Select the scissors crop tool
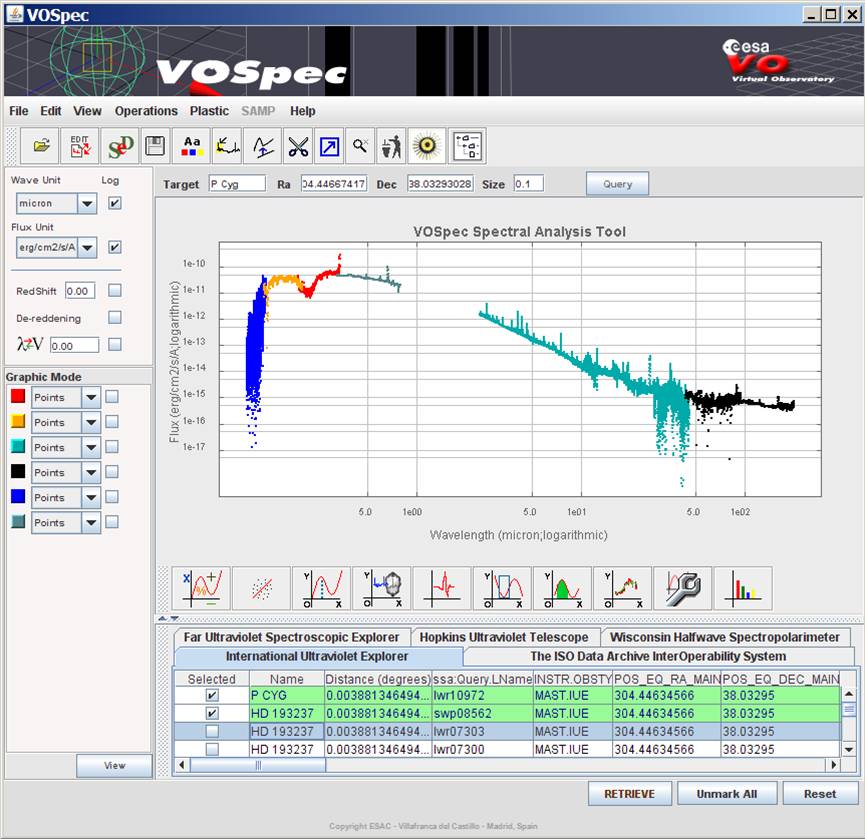 click(x=298, y=146)
